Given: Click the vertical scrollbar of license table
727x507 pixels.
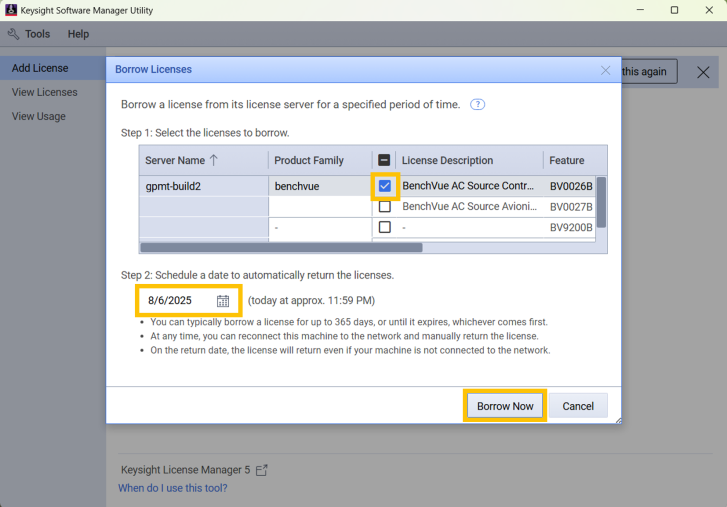Looking at the screenshot, I should (601, 202).
